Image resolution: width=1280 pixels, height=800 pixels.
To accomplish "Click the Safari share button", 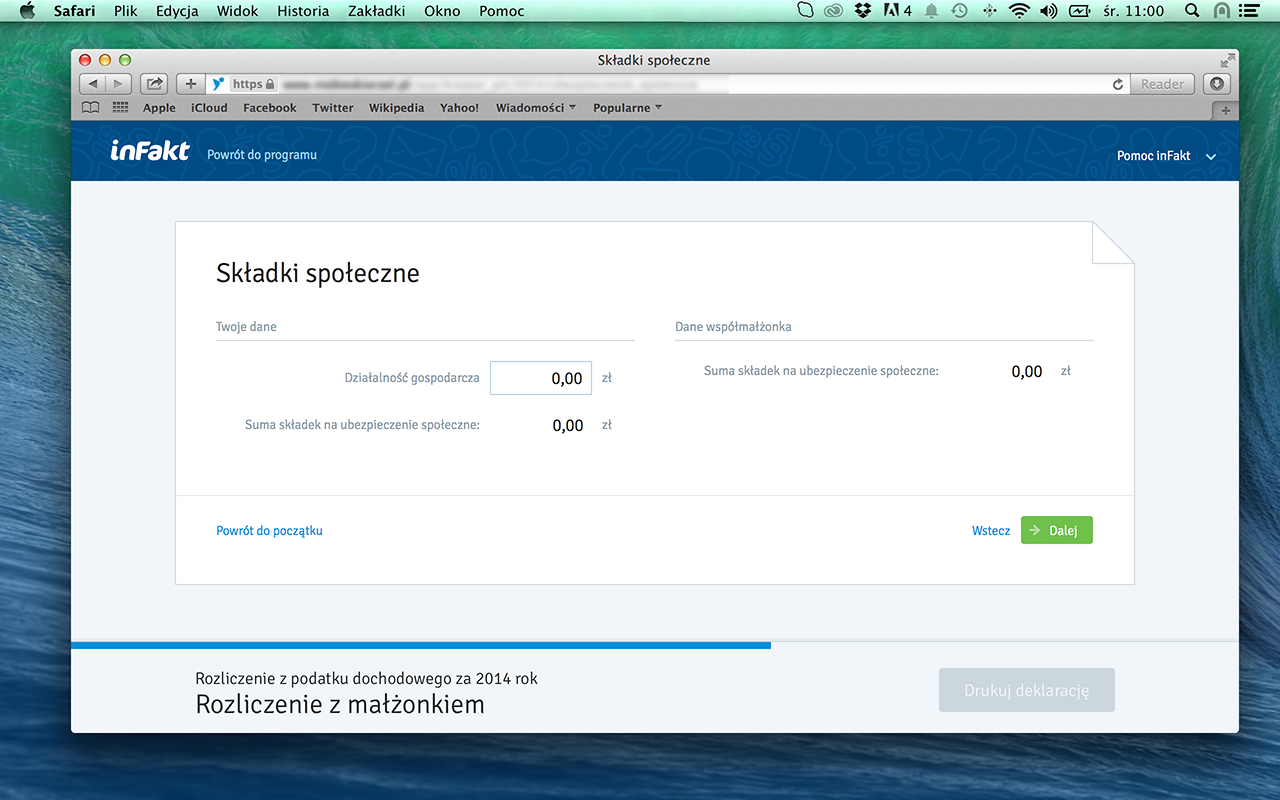I will 154,84.
